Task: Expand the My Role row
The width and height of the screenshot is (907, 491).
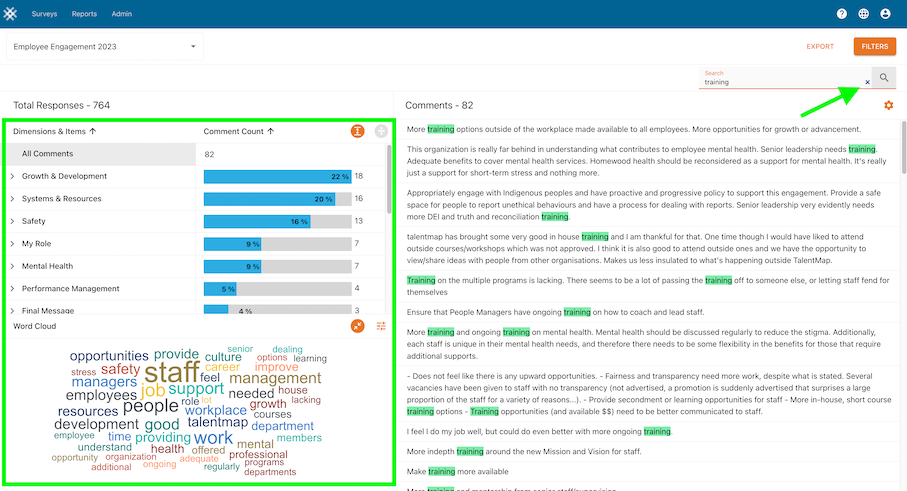Action: [x=12, y=244]
